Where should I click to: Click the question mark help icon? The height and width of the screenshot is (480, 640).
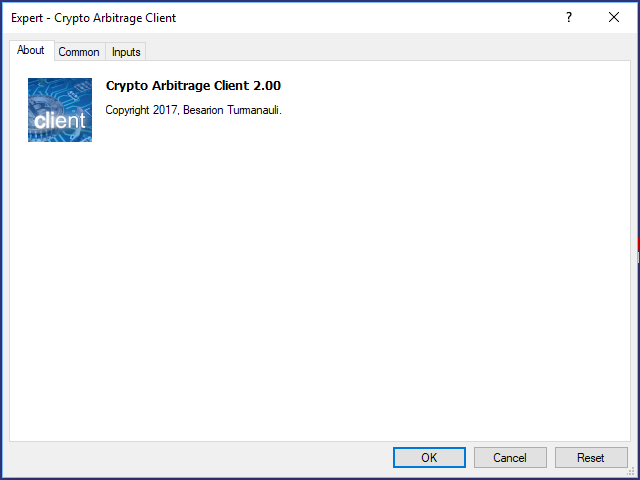(569, 17)
